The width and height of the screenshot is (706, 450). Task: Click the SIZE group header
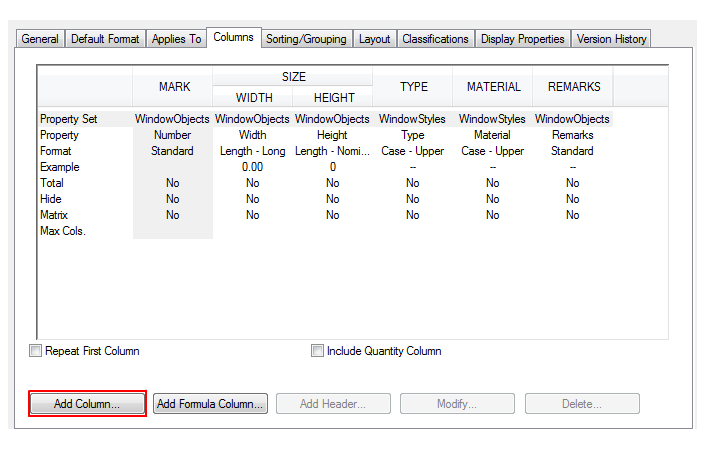pyautogui.click(x=293, y=77)
